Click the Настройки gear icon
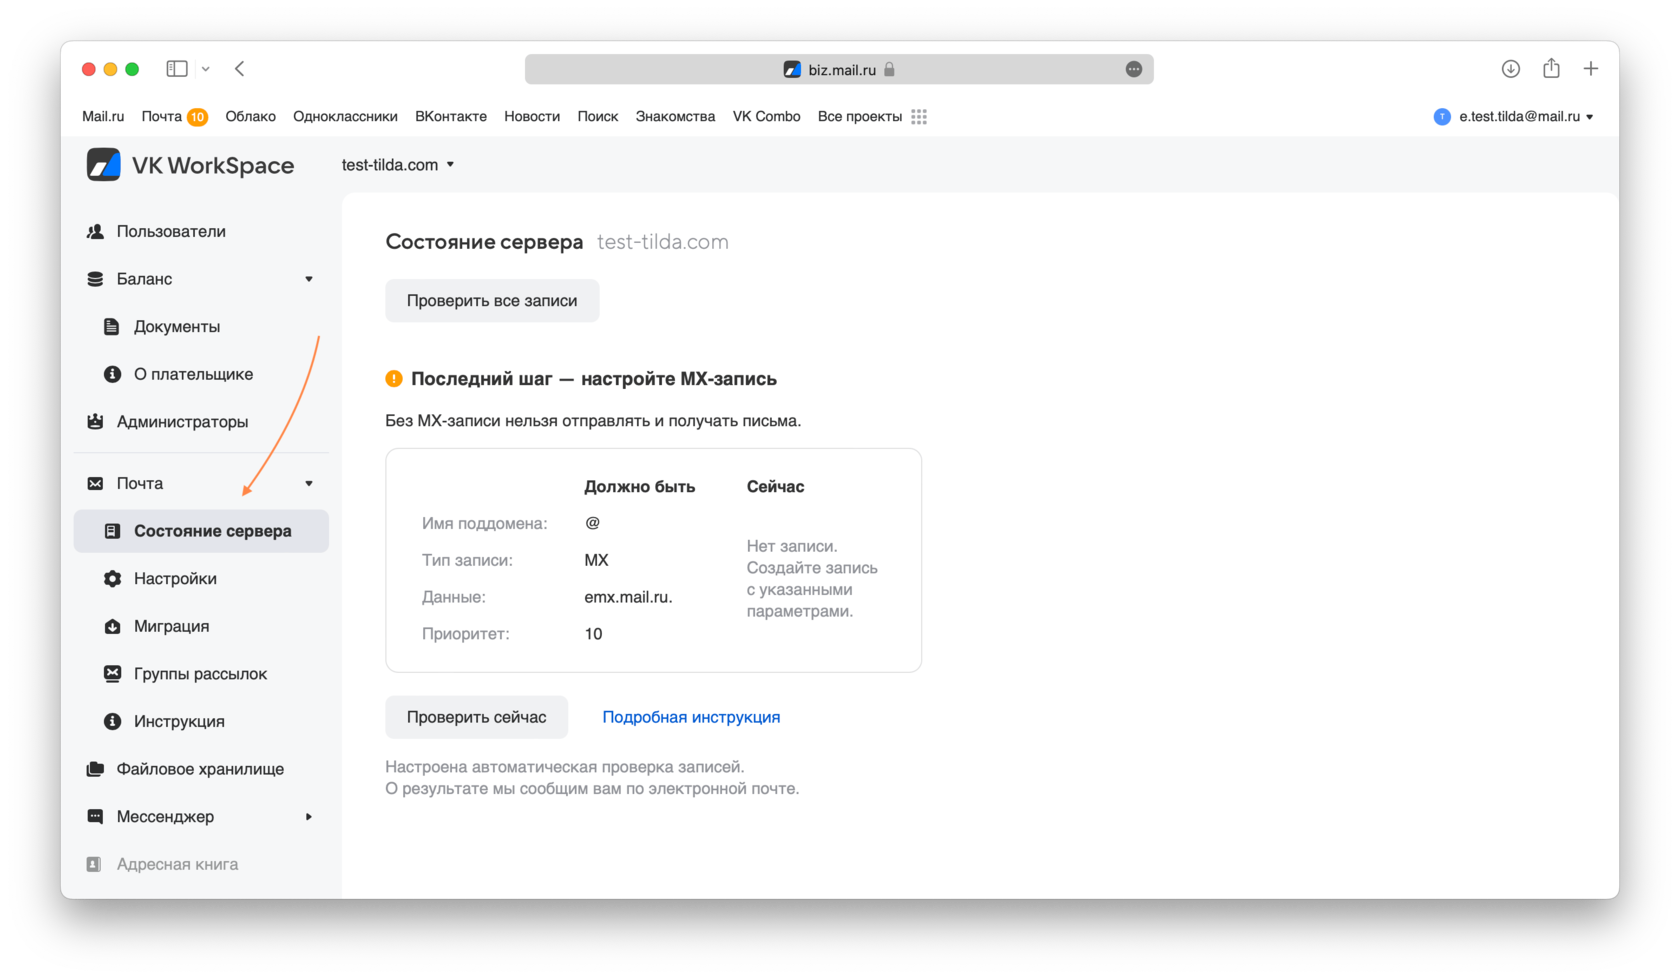1680x979 pixels. [112, 579]
